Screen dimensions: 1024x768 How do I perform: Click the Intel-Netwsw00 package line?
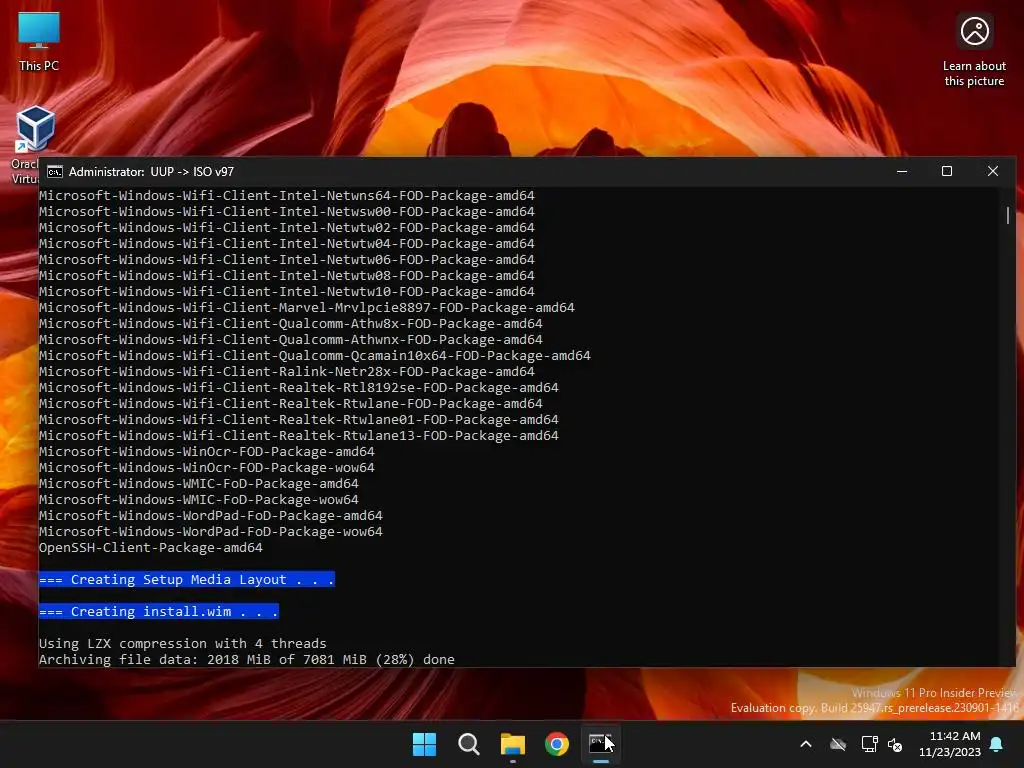[x=287, y=212]
